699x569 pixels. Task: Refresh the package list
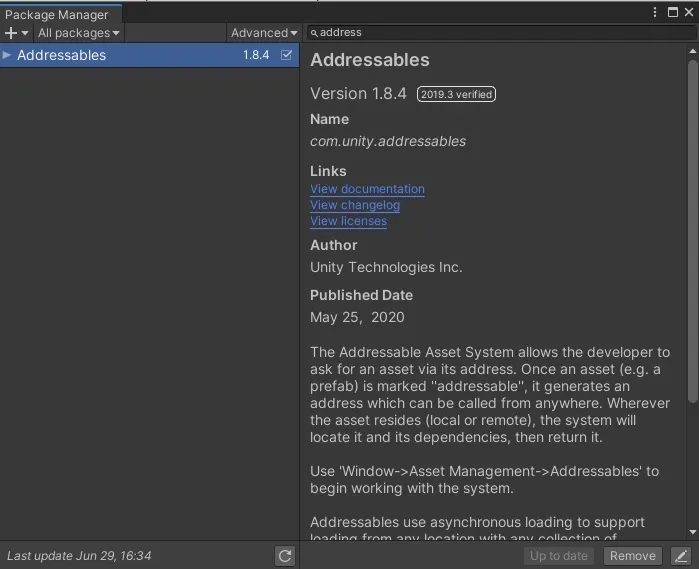(285, 556)
